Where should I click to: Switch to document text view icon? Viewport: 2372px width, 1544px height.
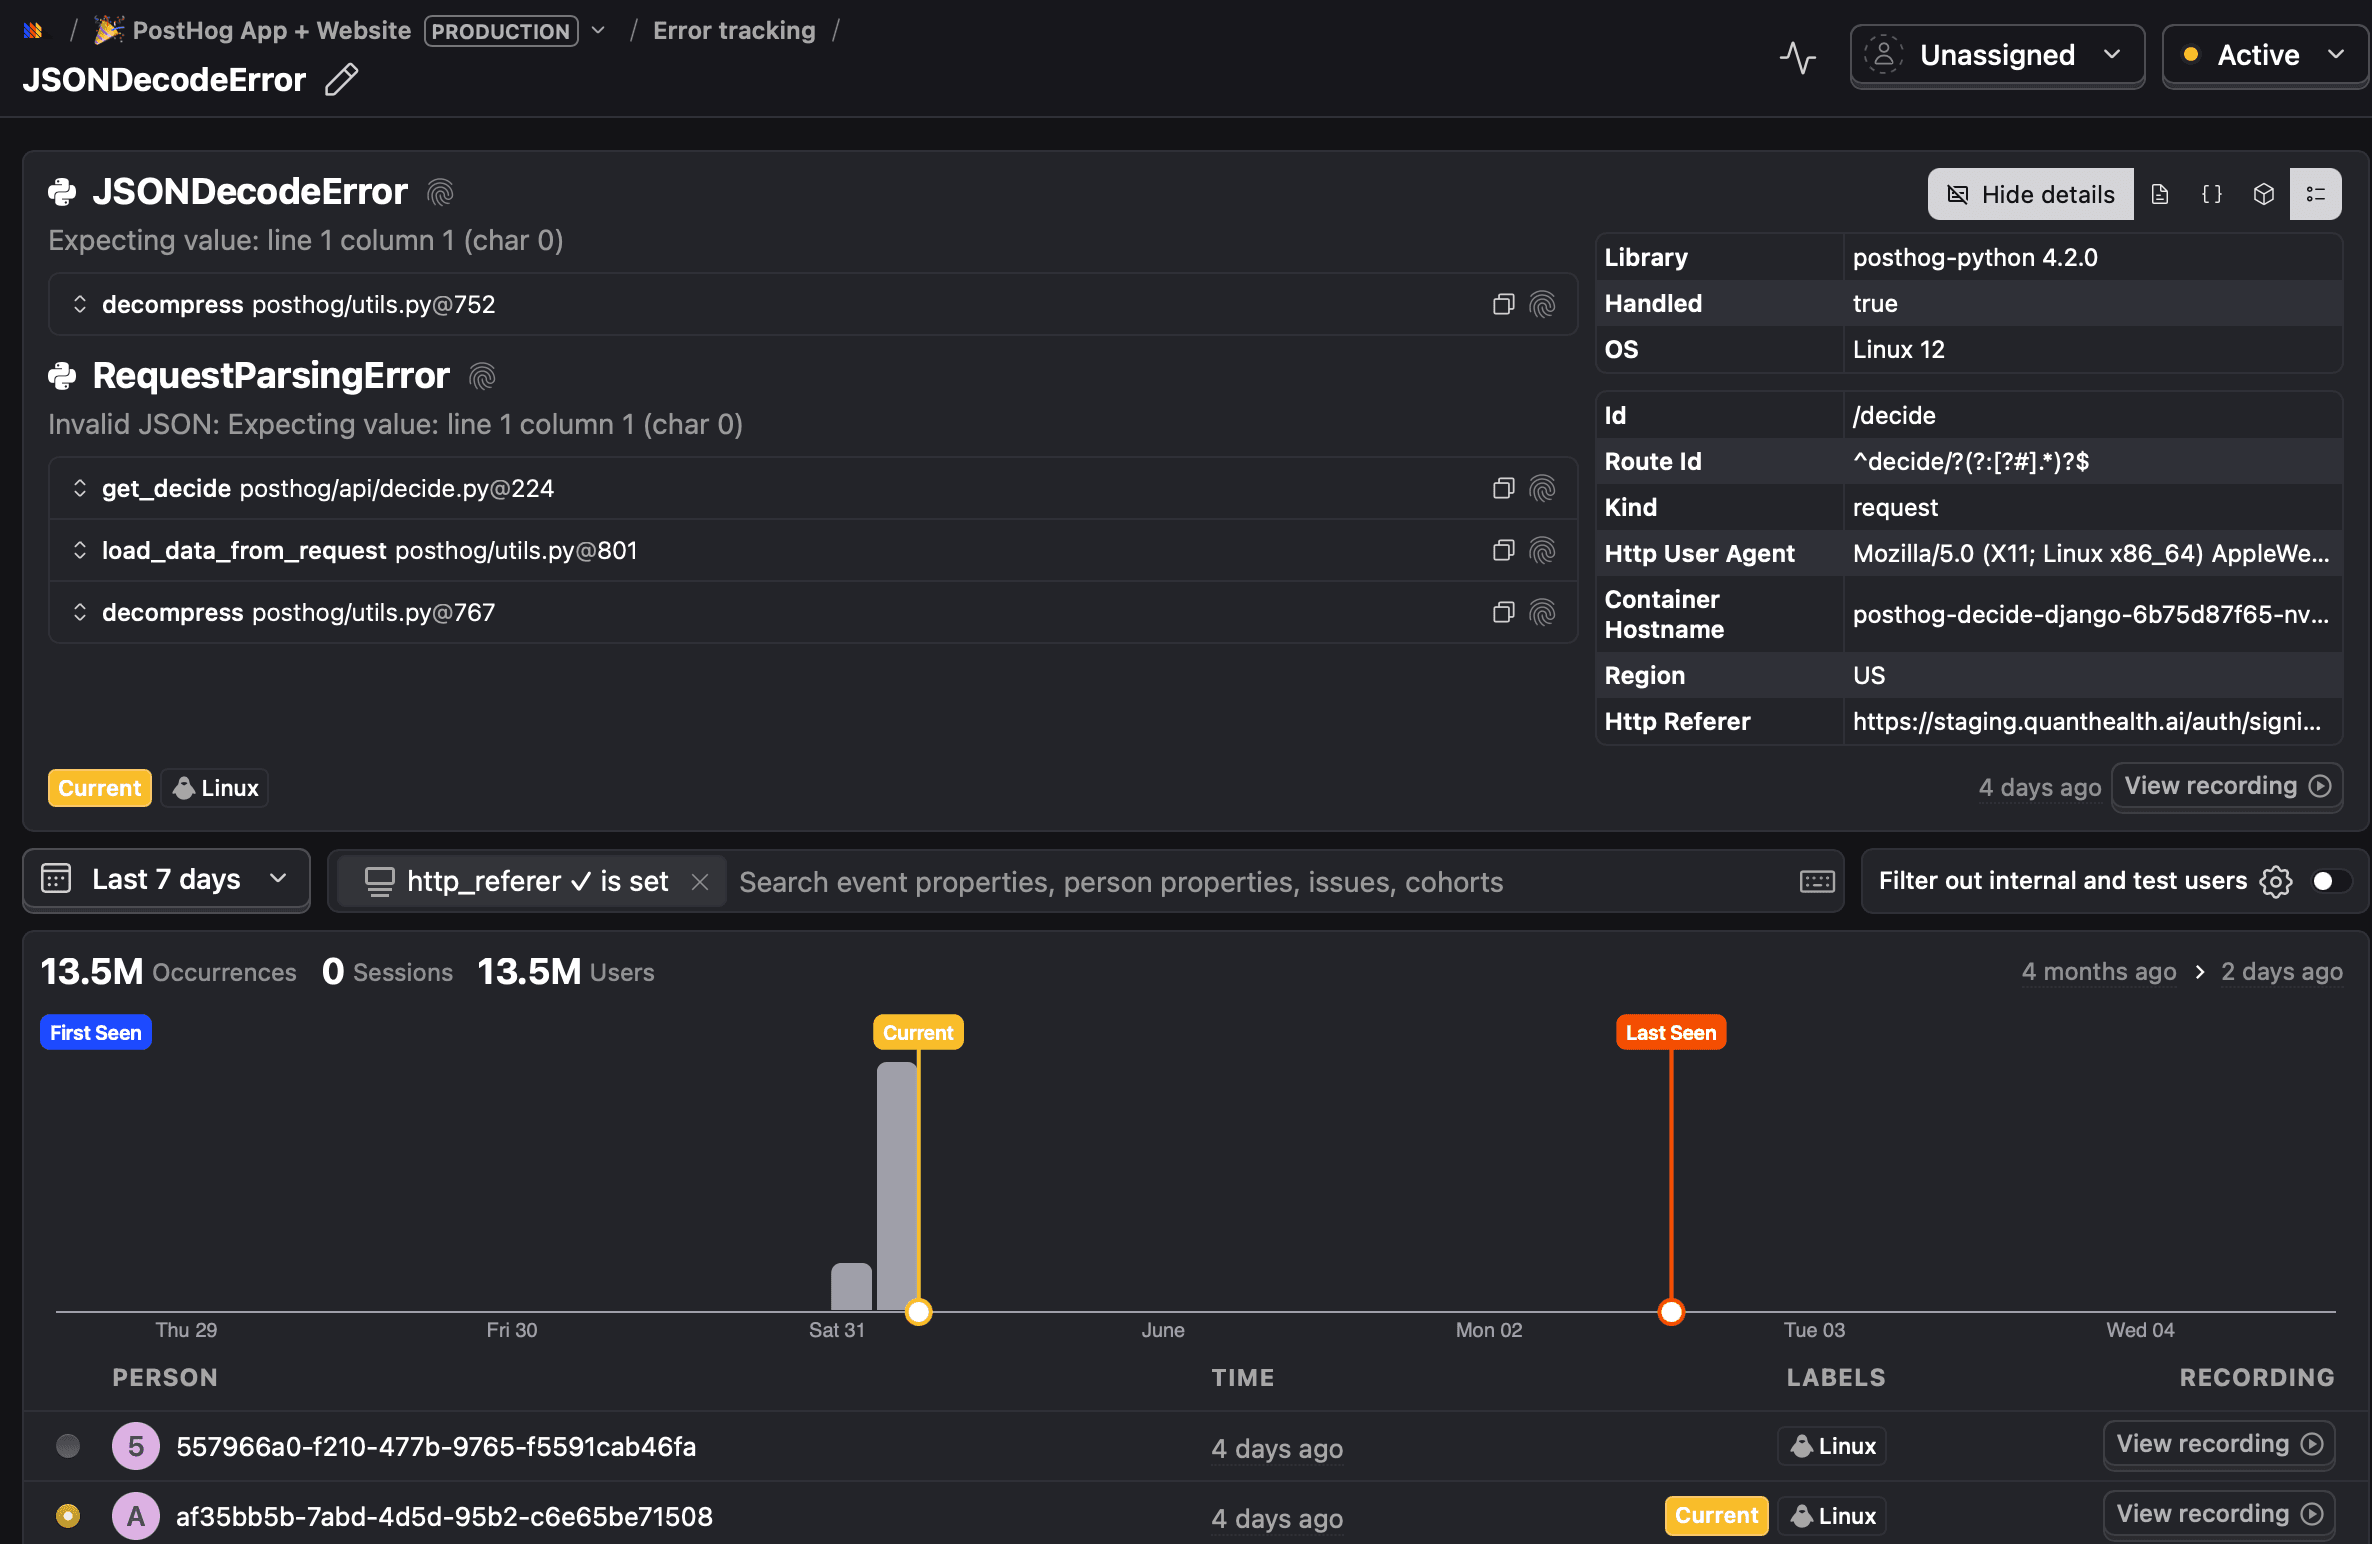pos(2160,194)
